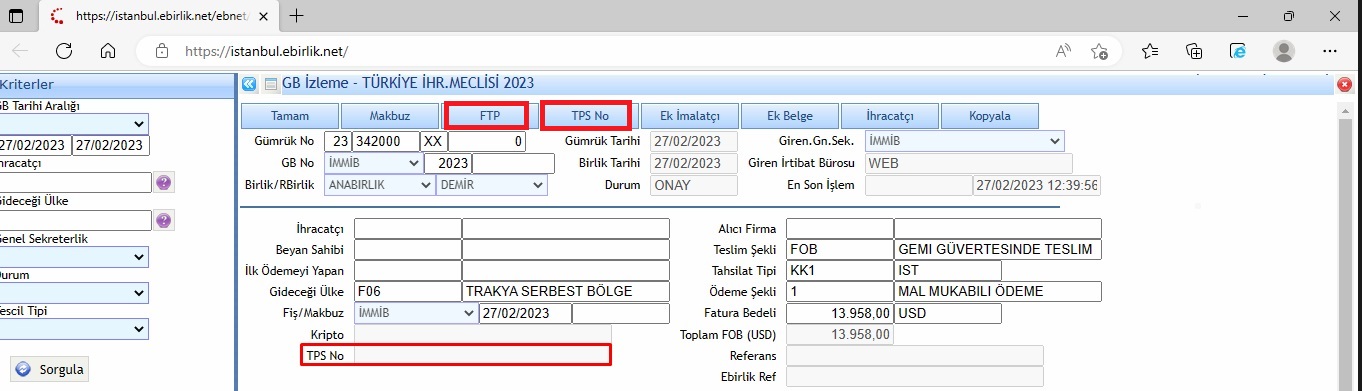Open a new browser tab
This screenshot has height=391, width=1362.
click(x=296, y=16)
